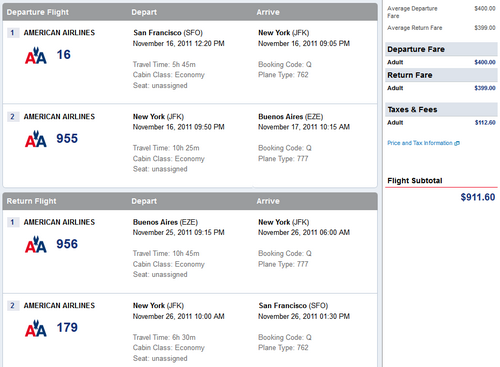Click American Airlines logo for flight 179

36,328
